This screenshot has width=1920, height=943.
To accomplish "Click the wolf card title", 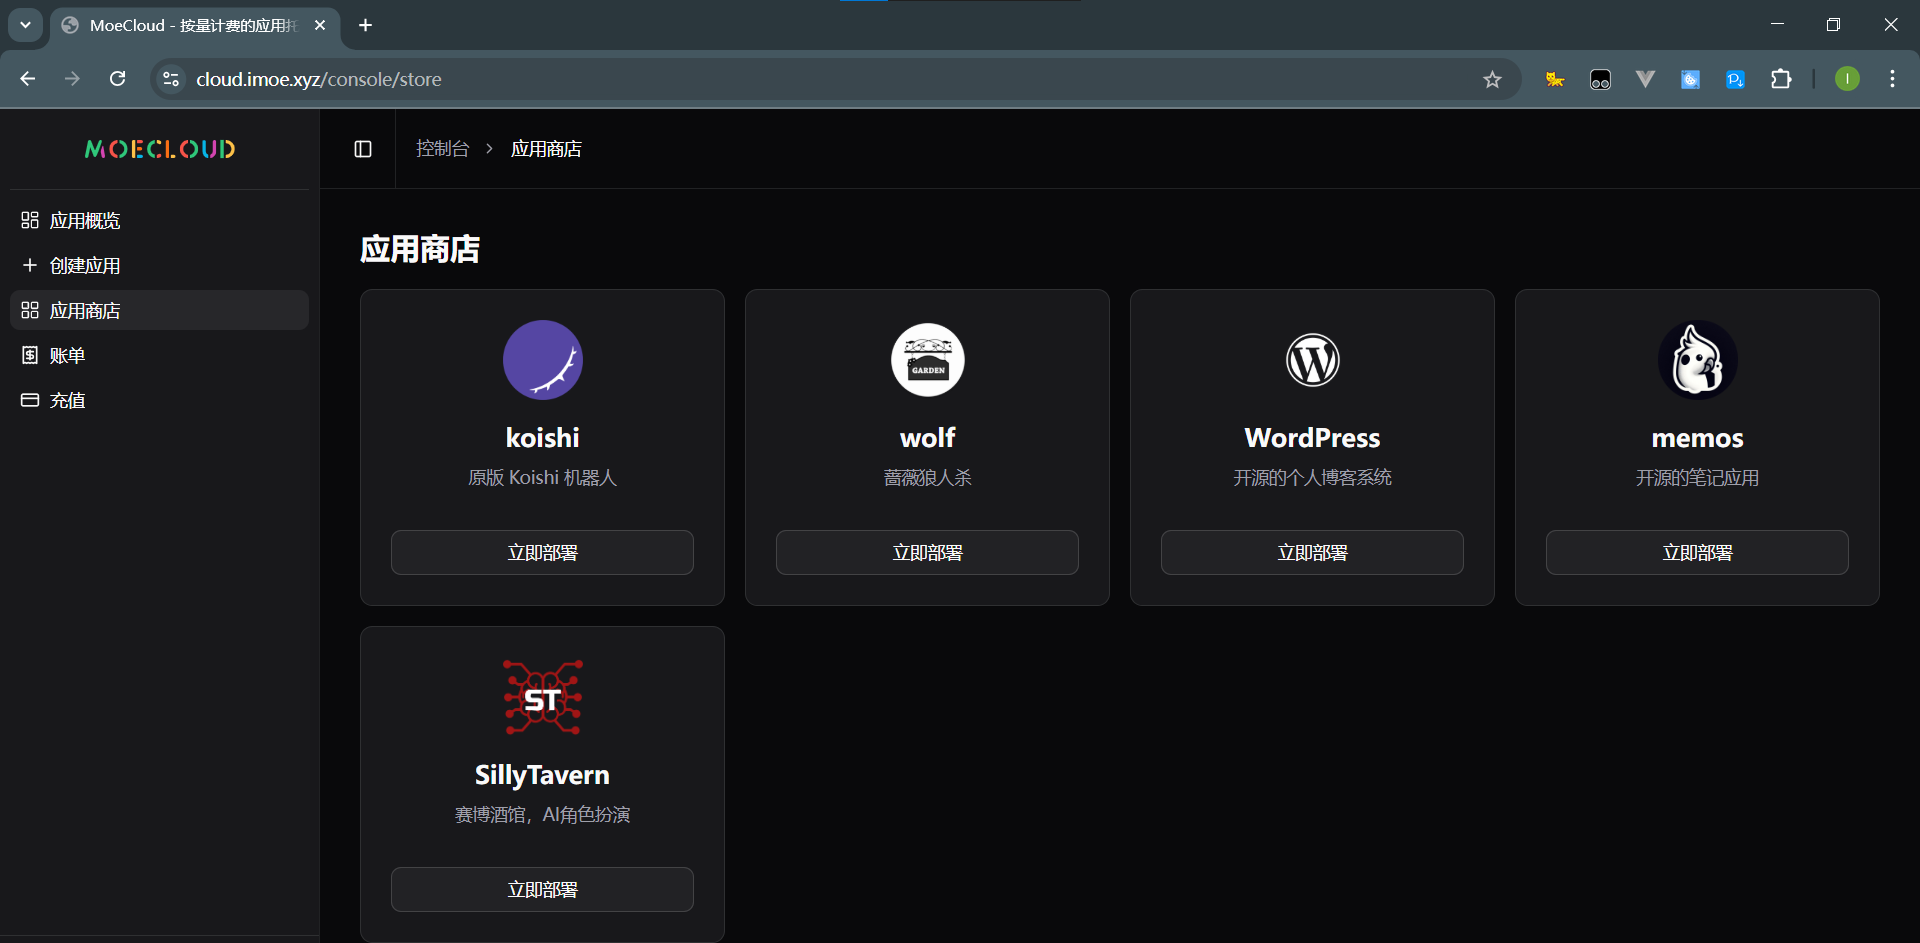I will [928, 438].
